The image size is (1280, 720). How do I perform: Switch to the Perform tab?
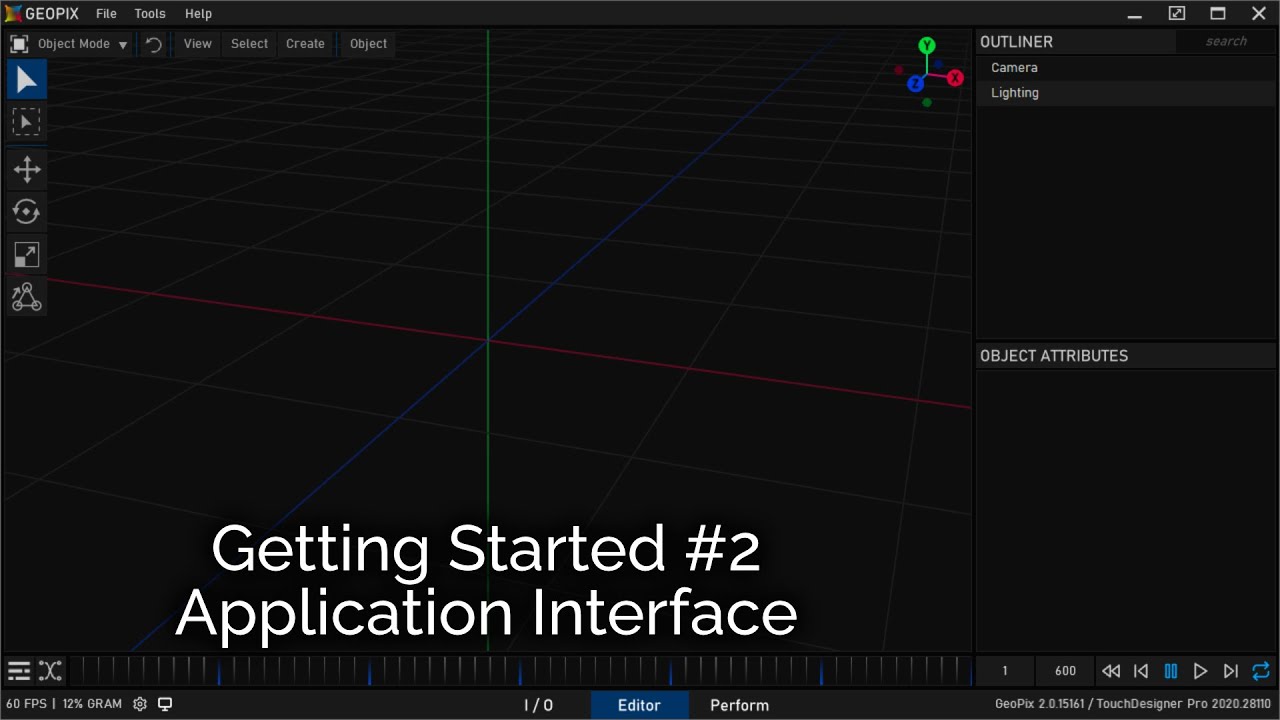click(x=739, y=705)
